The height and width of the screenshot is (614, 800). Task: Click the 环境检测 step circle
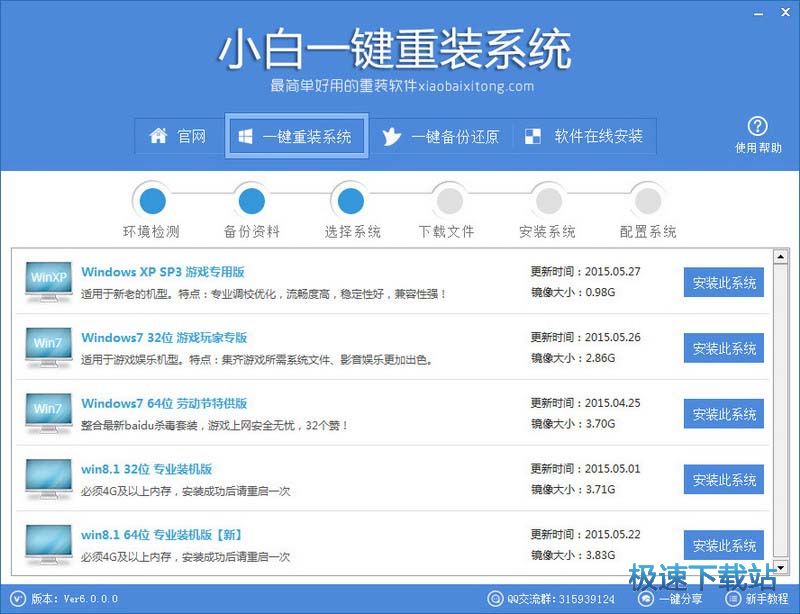(153, 201)
